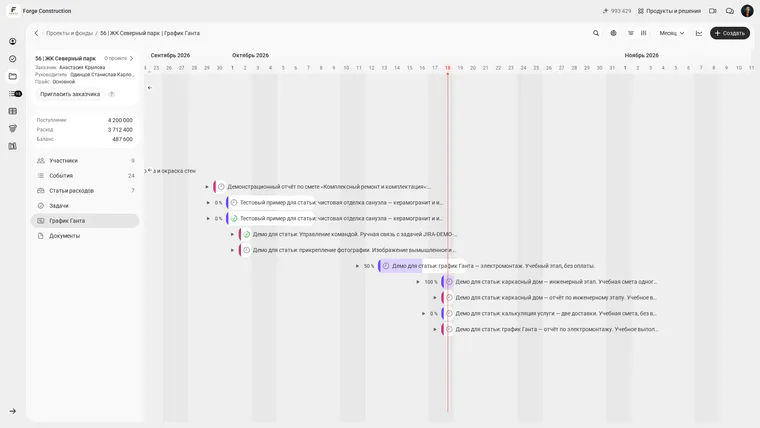This screenshot has width=760, height=428.
Task: Expand the 100 % каркасный дом инженерный row
Action: coord(418,282)
